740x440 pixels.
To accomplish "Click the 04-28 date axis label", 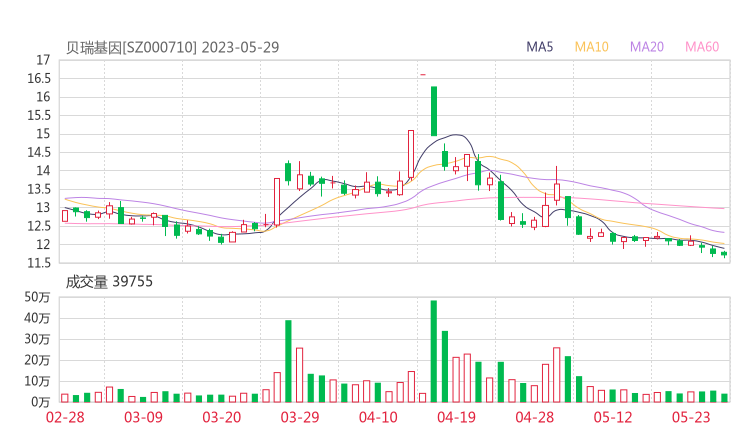I will coord(535,417).
